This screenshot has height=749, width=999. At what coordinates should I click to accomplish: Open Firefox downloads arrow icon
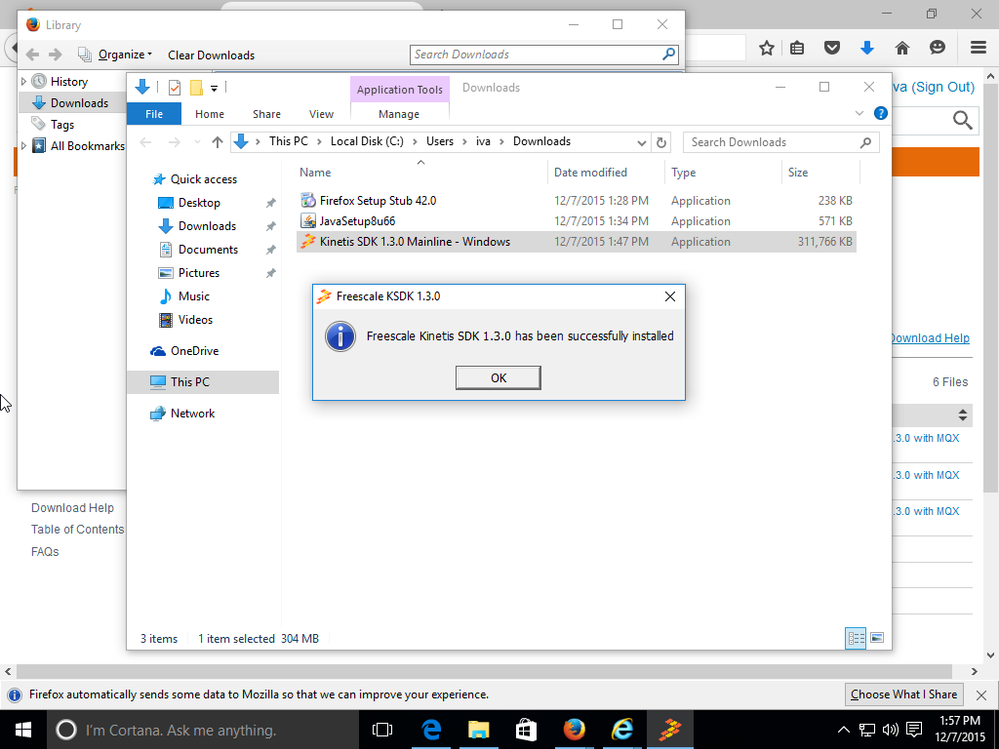[x=867, y=48]
